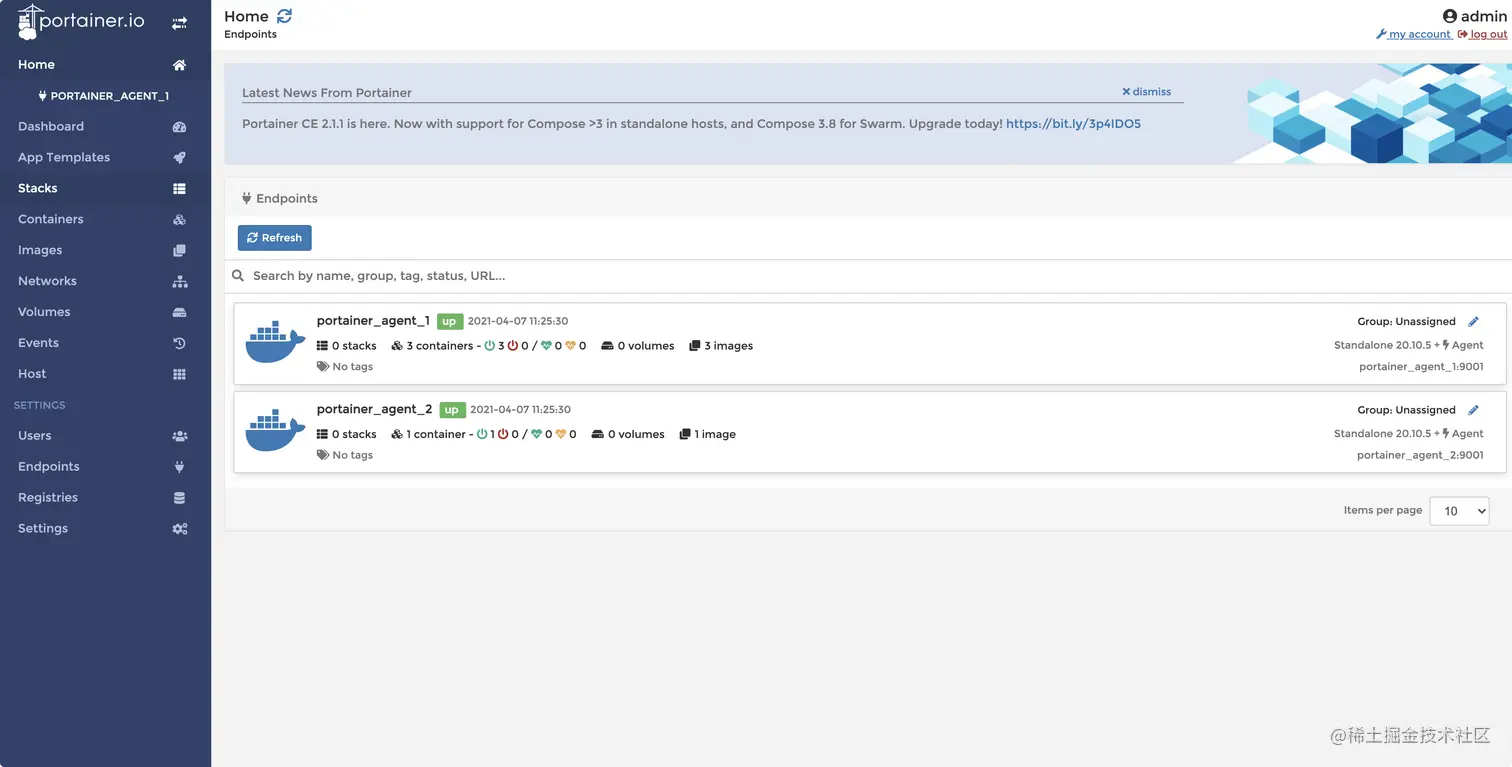
Task: Click "3 images" text
Action: (x=728, y=346)
